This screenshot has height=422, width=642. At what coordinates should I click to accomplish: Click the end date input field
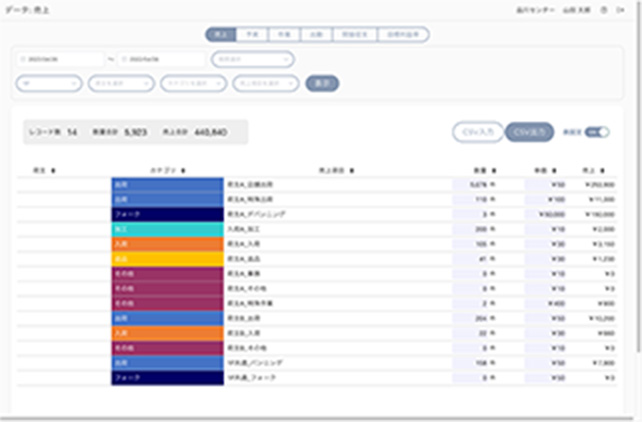[161, 59]
